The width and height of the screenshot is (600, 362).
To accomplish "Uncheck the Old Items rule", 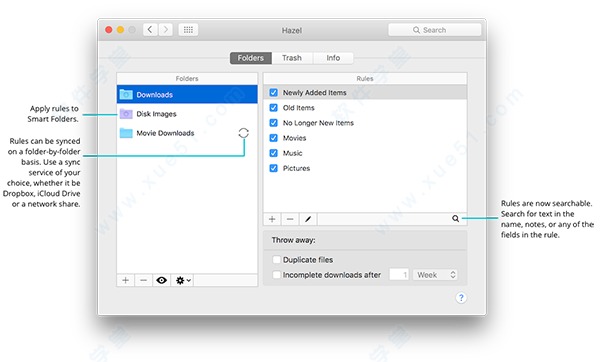I will point(274,108).
